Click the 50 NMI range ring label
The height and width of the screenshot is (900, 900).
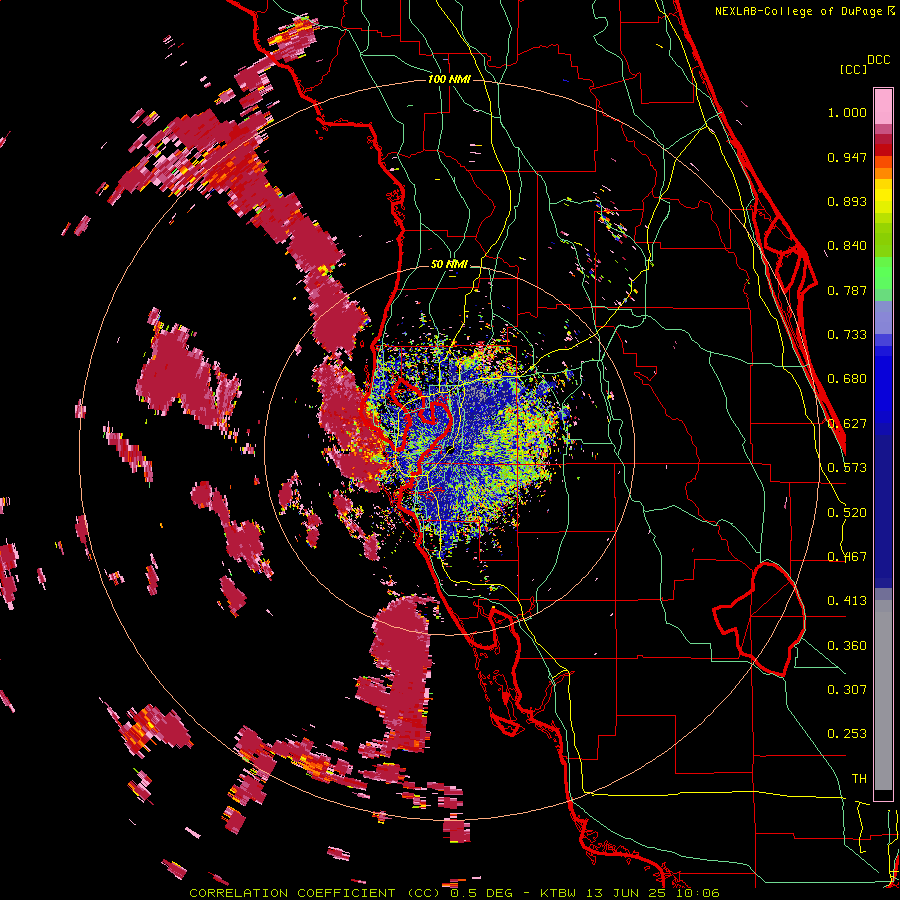[x=449, y=264]
